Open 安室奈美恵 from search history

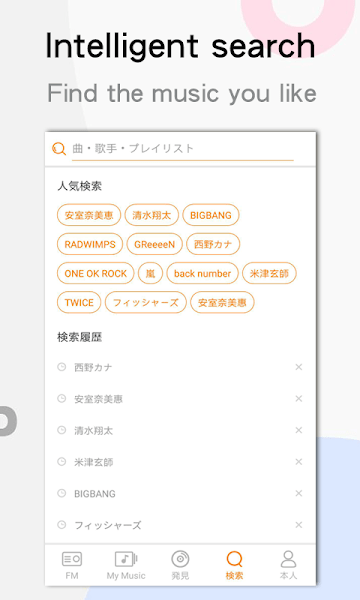[98, 399]
